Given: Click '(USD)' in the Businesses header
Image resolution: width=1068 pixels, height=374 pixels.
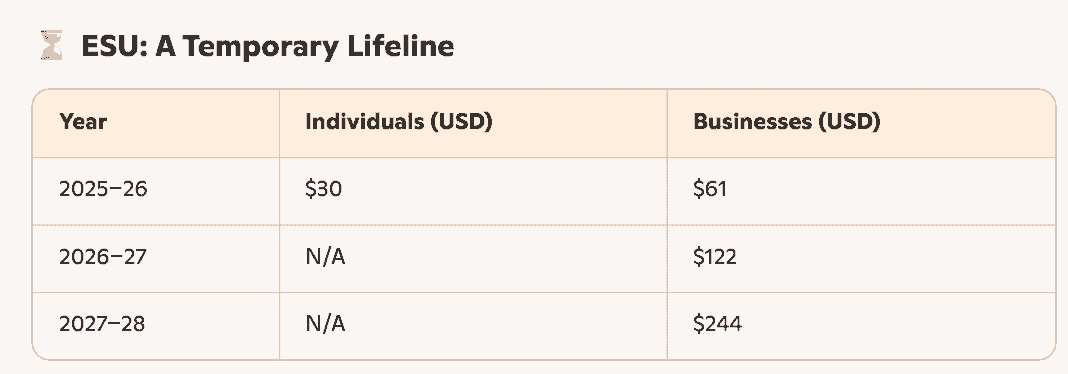Looking at the screenshot, I should coord(849,122).
